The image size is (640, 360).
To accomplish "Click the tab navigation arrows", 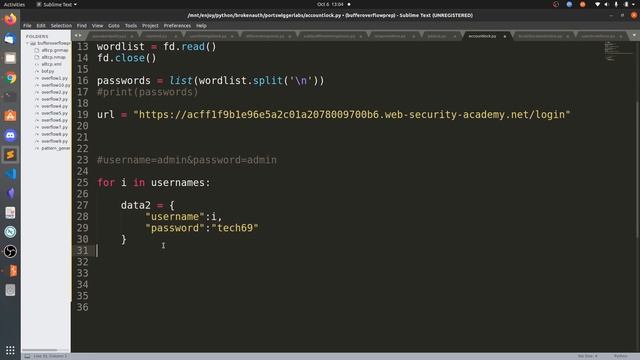I will [78, 36].
